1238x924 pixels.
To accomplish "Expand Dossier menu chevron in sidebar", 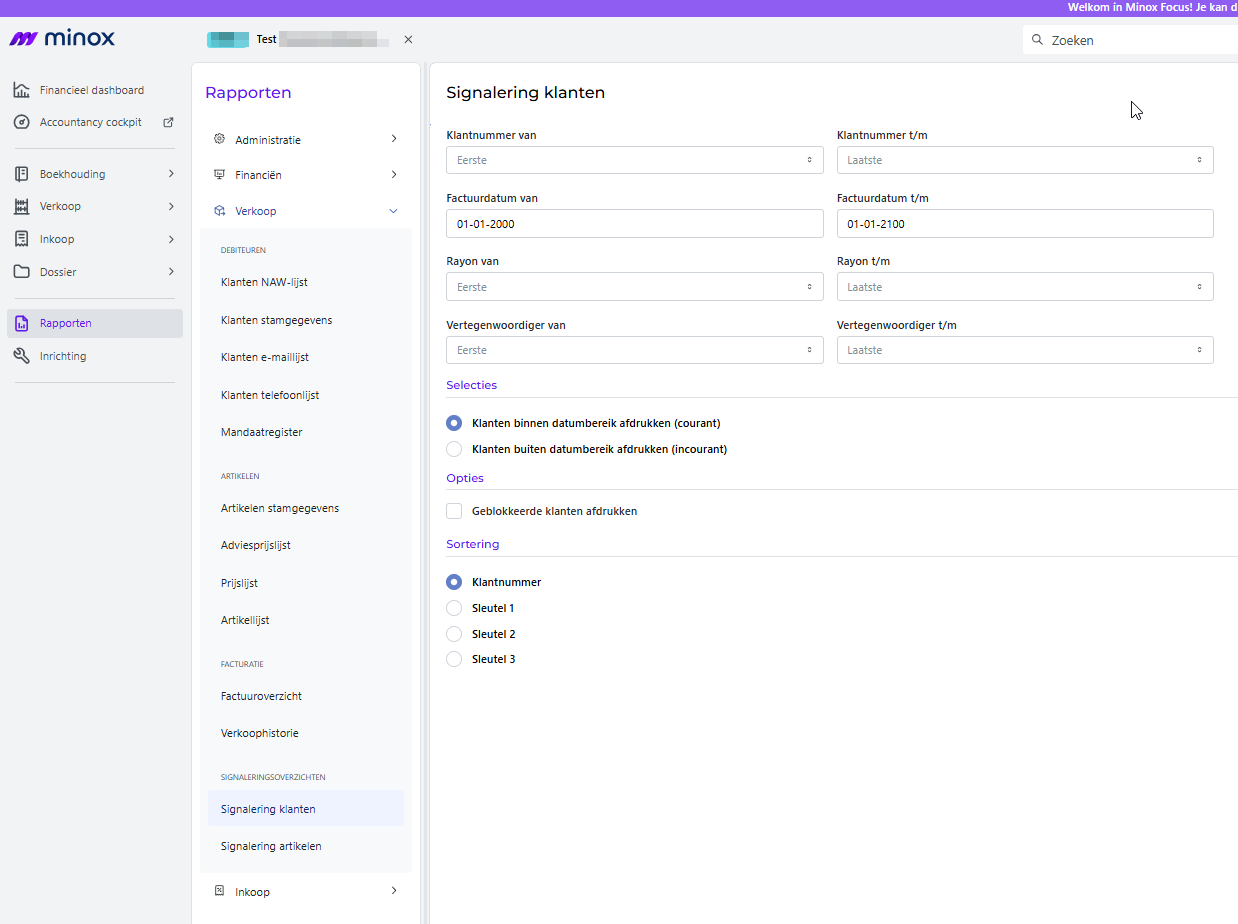I will (171, 272).
